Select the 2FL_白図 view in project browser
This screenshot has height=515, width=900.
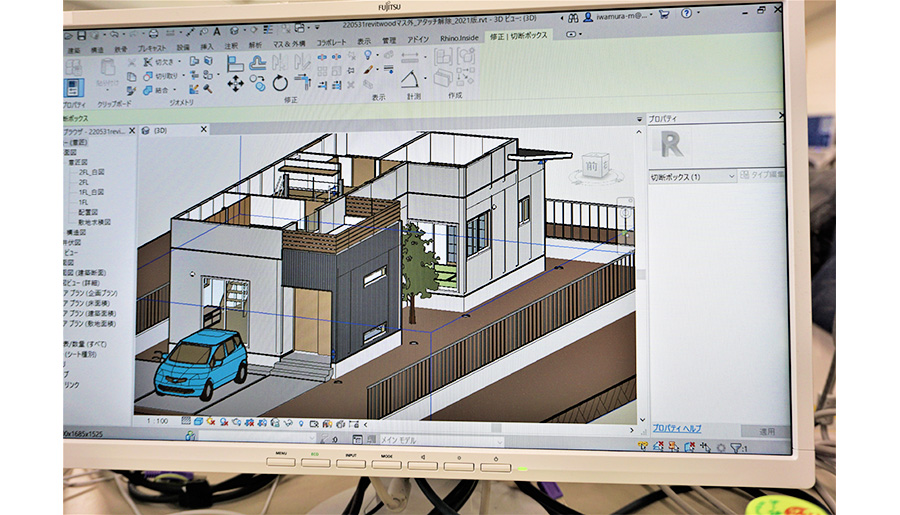[x=91, y=172]
